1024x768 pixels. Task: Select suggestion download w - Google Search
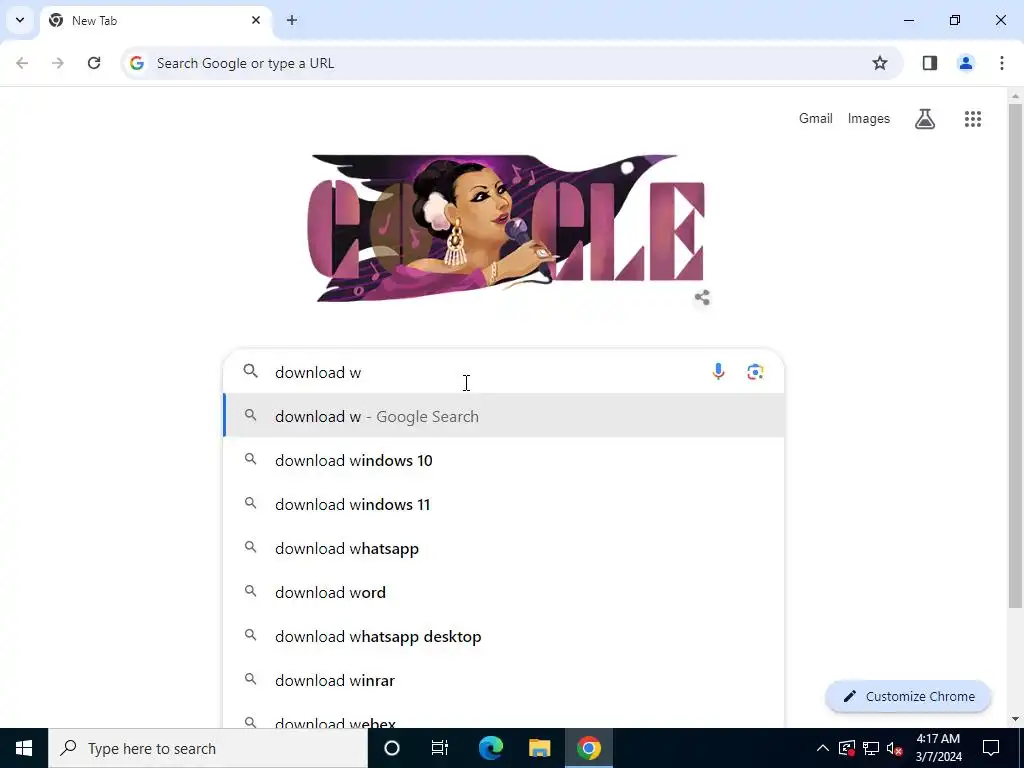504,416
